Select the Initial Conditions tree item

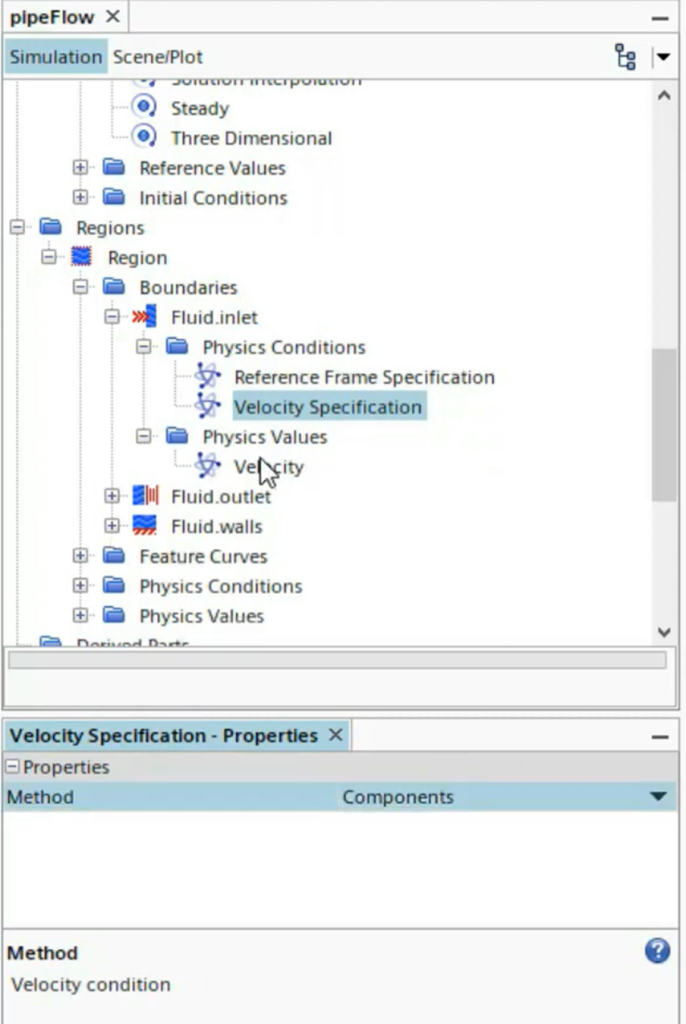pyautogui.click(x=213, y=198)
